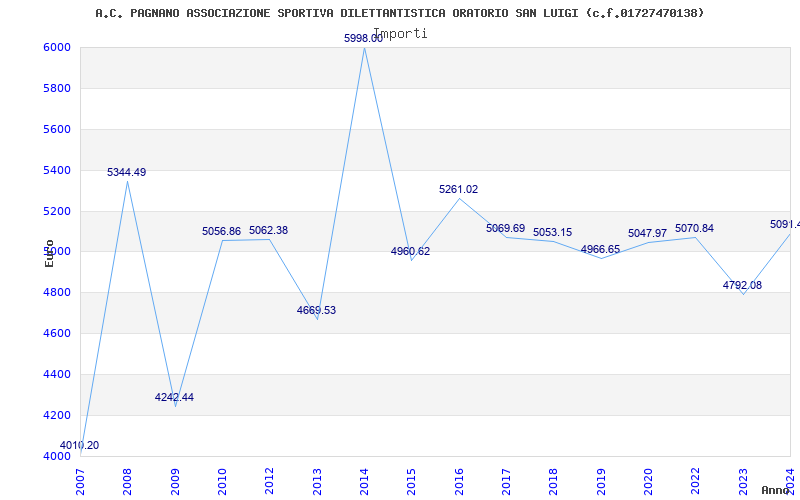The image size is (800, 500).
Task: Select the 4960.62 data label
Action: coord(410,252)
